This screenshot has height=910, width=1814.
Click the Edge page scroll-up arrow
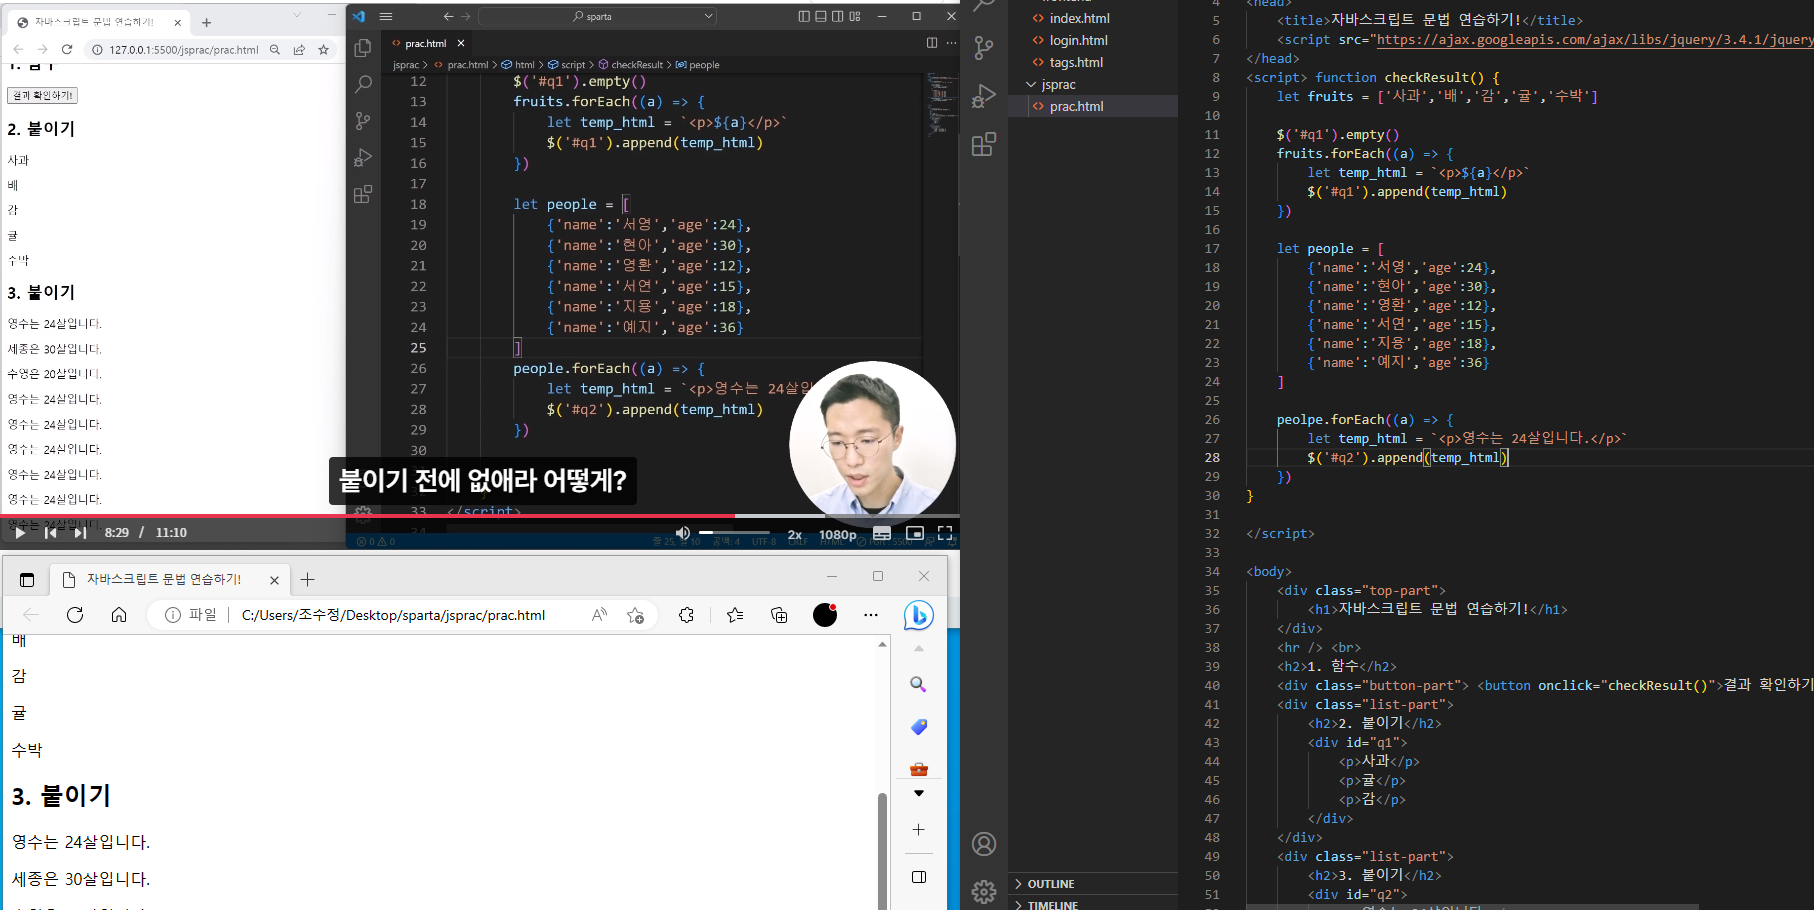tap(882, 645)
